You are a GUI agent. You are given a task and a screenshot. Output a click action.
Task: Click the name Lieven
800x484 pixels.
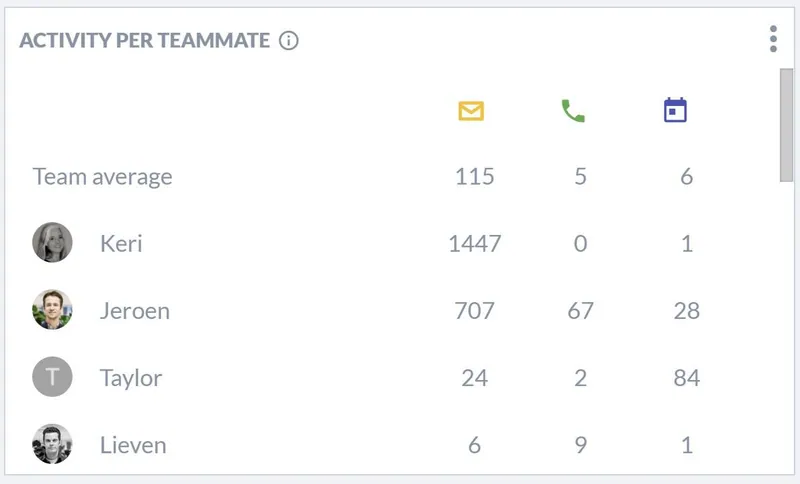tap(133, 445)
